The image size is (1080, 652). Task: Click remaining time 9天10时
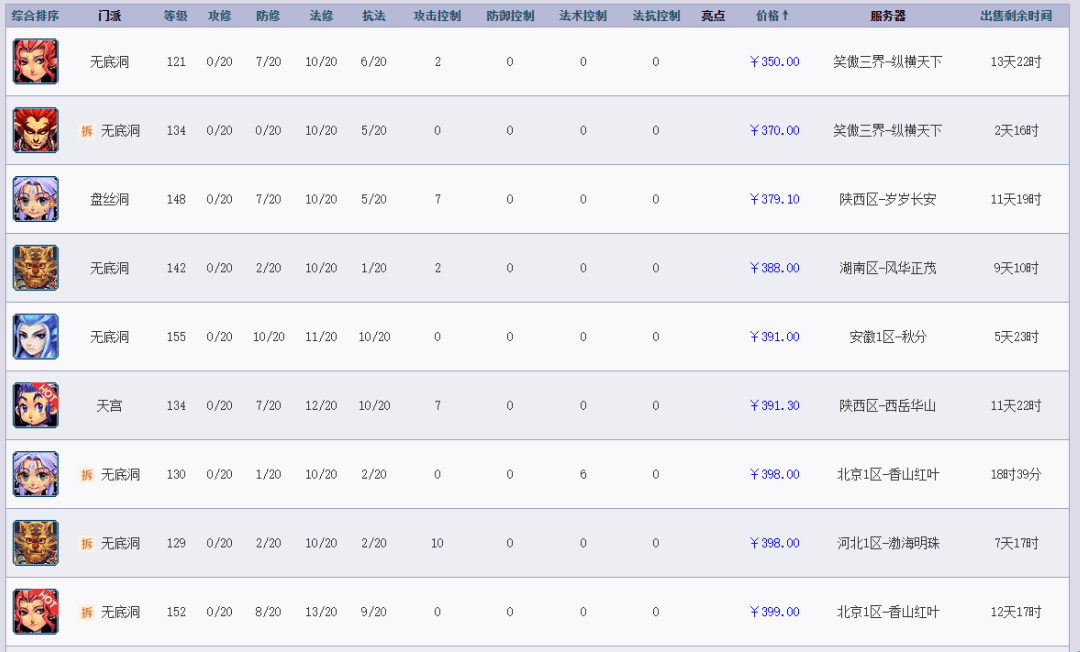click(1016, 269)
